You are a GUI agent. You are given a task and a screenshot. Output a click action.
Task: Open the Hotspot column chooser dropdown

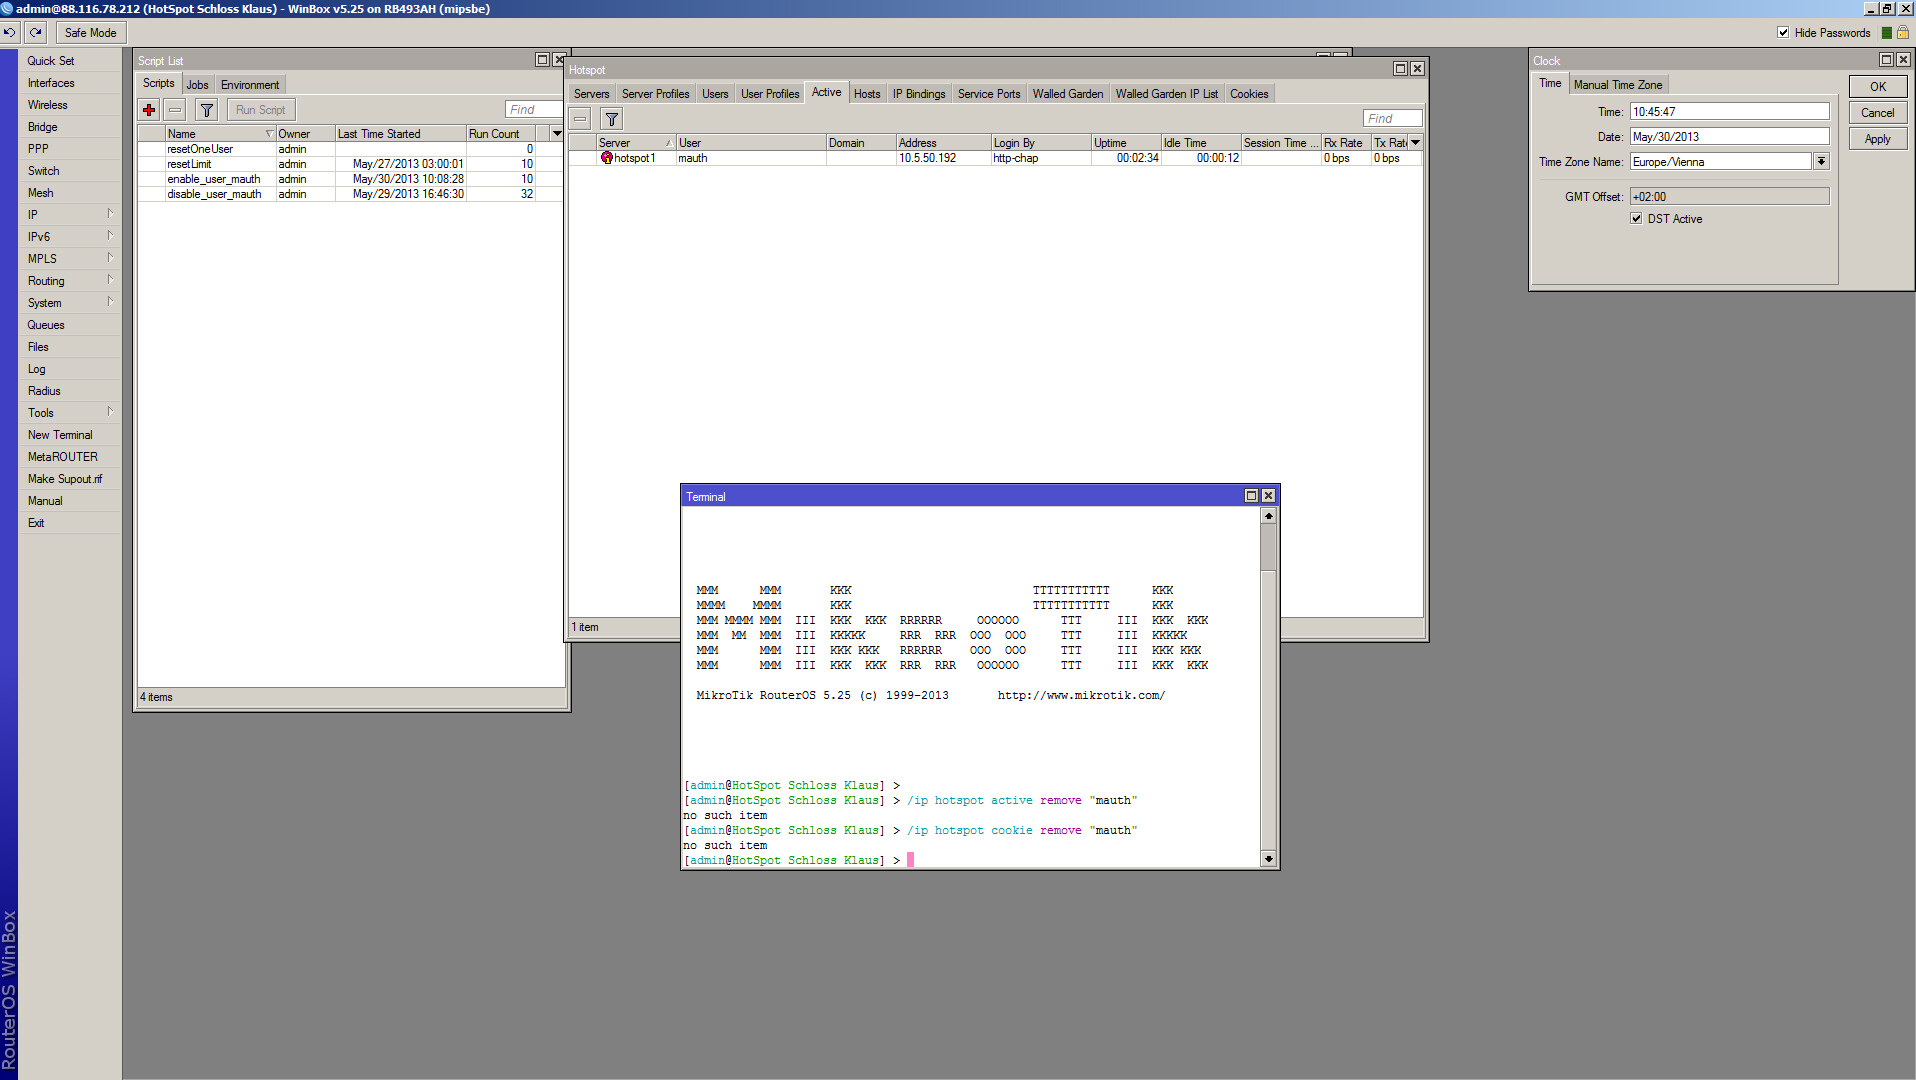click(x=1416, y=143)
